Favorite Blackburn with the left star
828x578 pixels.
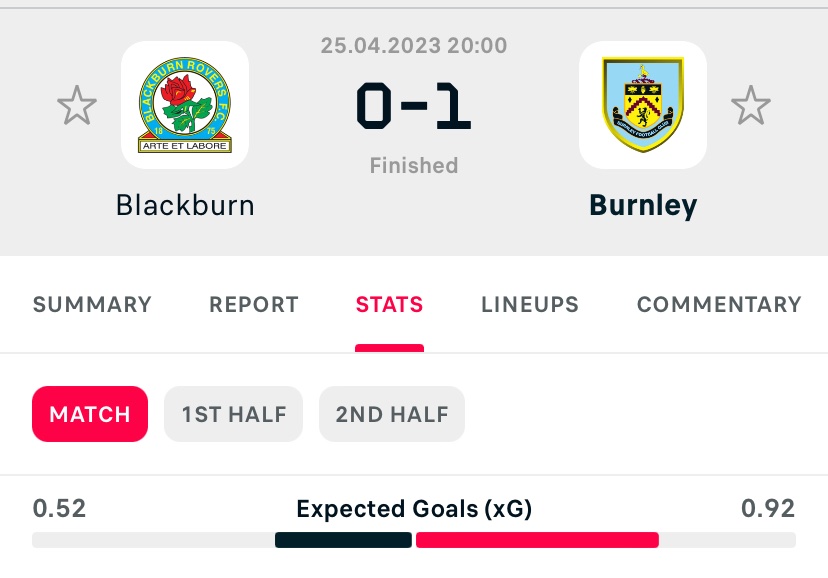pyautogui.click(x=77, y=105)
